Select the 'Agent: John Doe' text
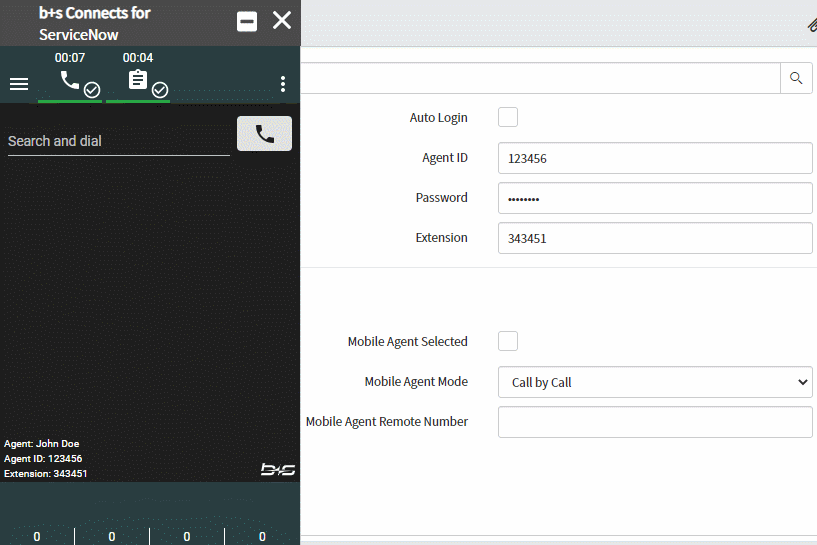Viewport: 817px width, 545px height. [x=42, y=444]
